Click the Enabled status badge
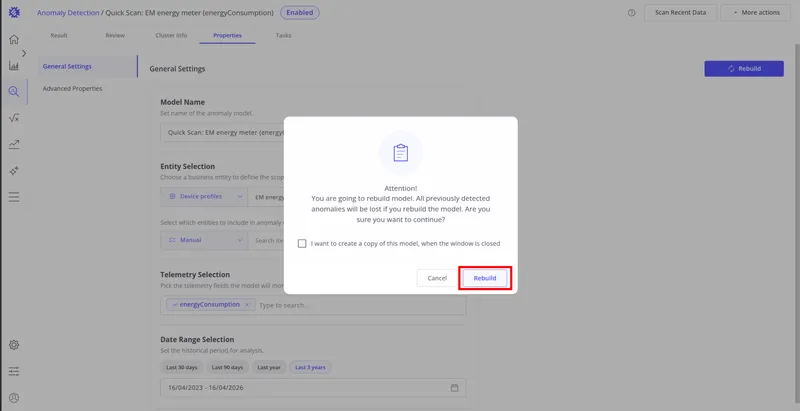 coord(300,13)
